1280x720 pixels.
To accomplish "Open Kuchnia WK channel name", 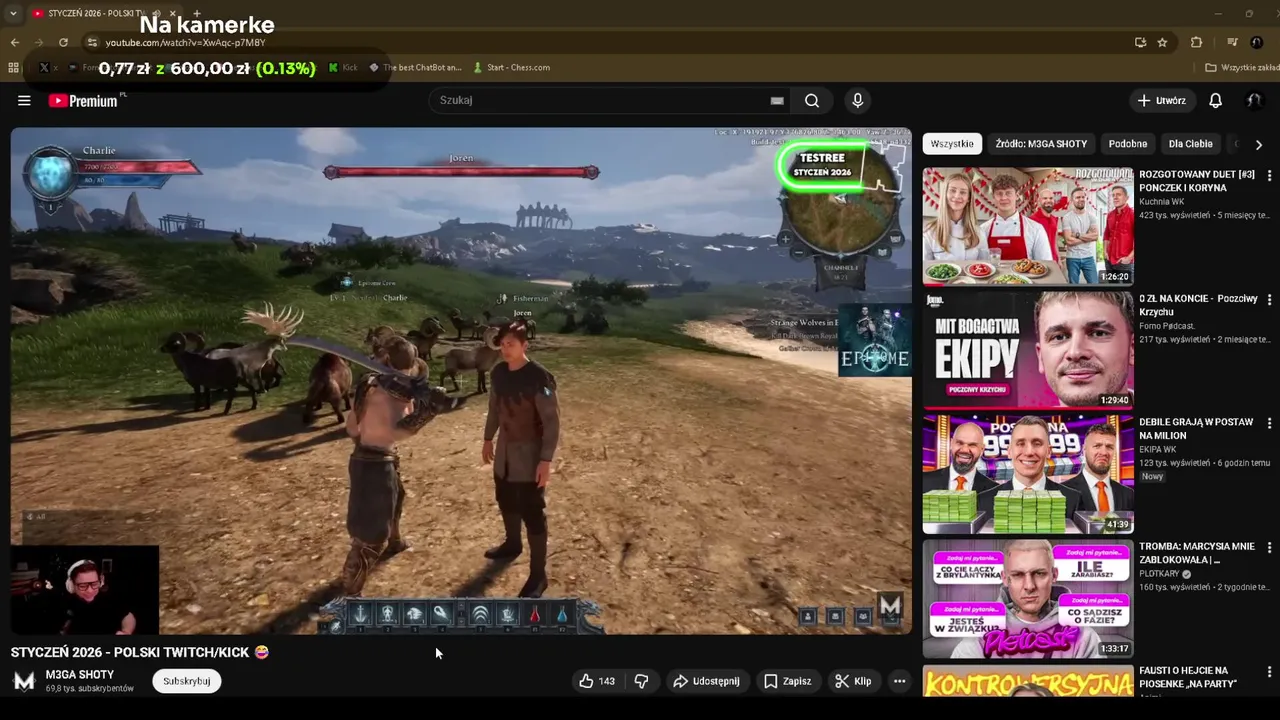I will point(1161,202).
